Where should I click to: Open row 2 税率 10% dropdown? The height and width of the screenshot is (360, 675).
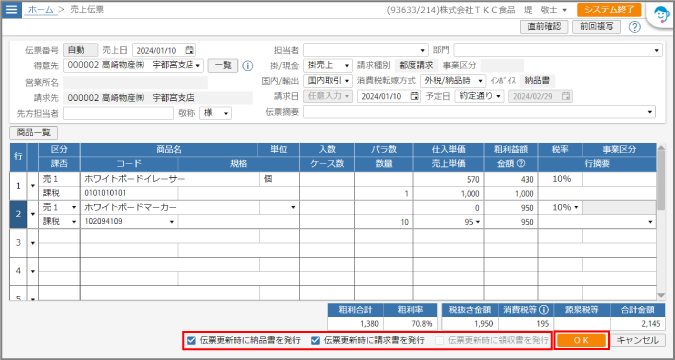[x=576, y=208]
